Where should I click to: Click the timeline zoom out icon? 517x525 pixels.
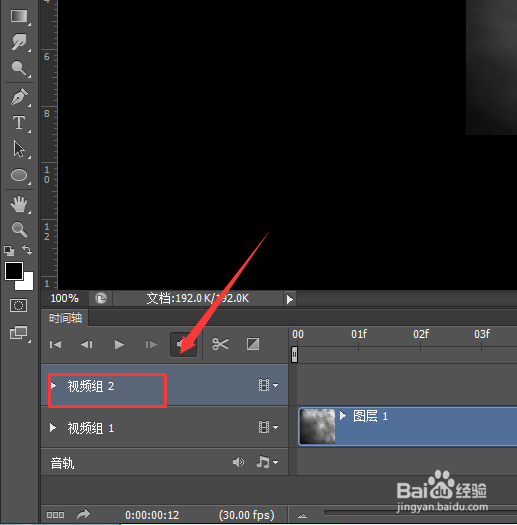(302, 516)
